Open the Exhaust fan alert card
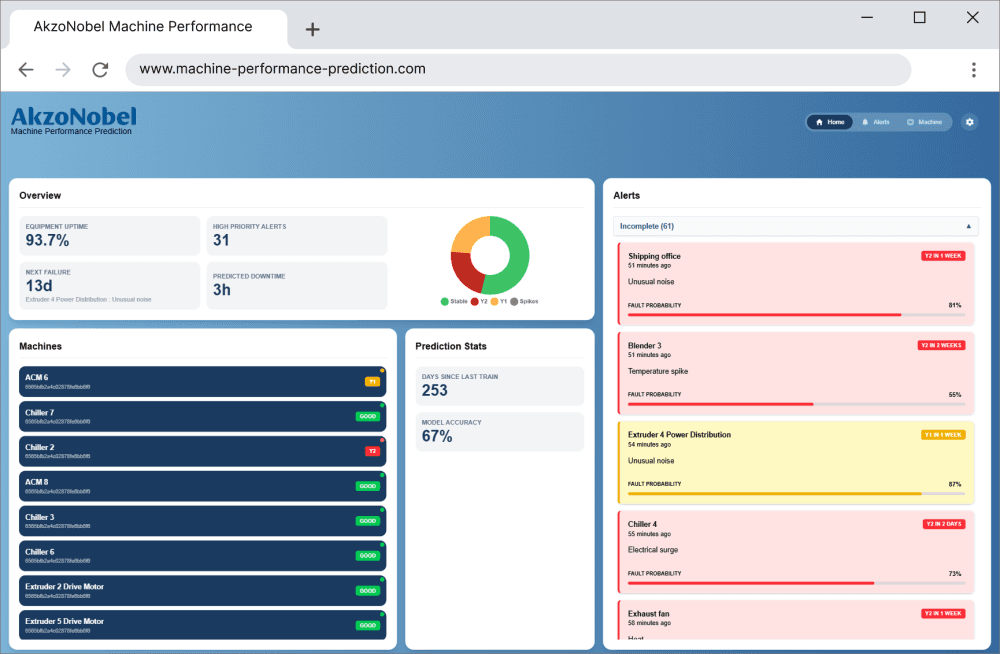The image size is (1000, 654). (x=796, y=620)
